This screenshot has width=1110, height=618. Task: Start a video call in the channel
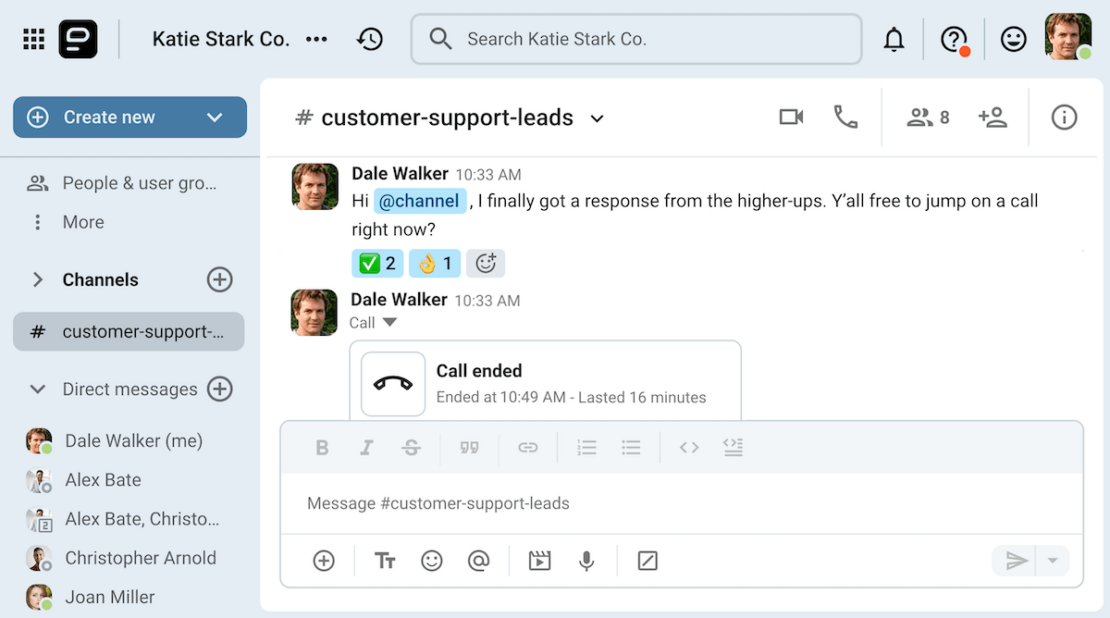point(791,118)
